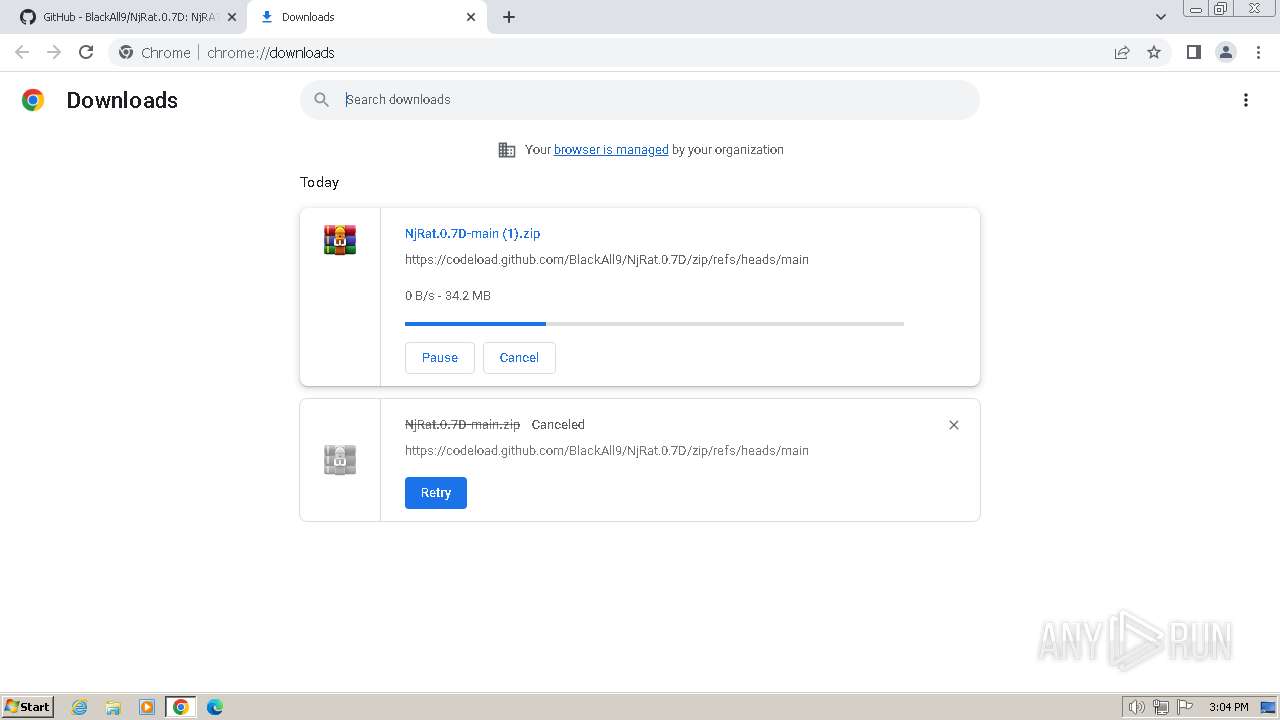The height and width of the screenshot is (720, 1280).
Task: Remove the canceled download from list
Action: (954, 425)
